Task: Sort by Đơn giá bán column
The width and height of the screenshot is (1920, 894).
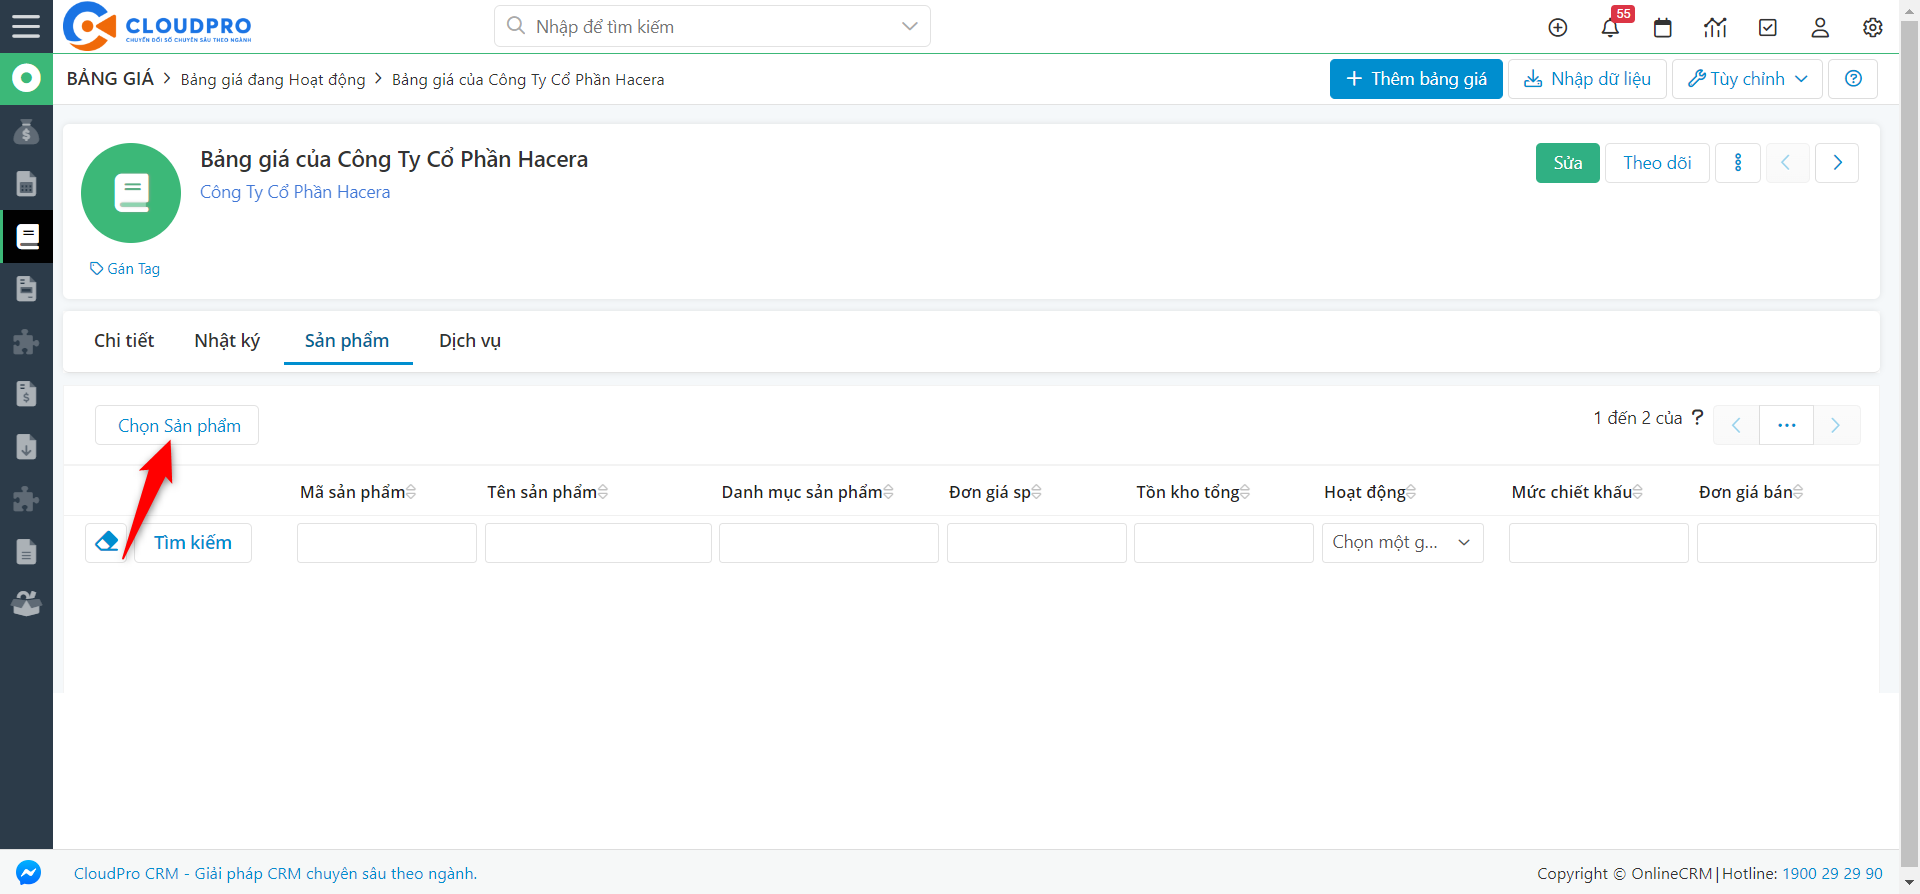Action: 1751,492
